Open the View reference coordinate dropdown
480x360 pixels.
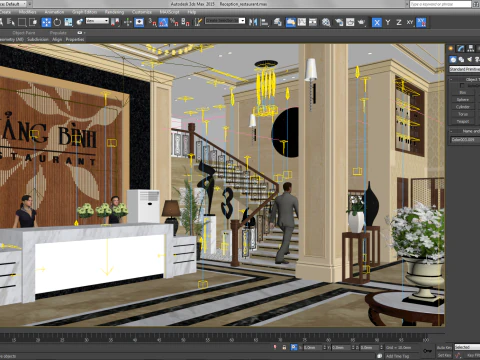tap(97, 21)
